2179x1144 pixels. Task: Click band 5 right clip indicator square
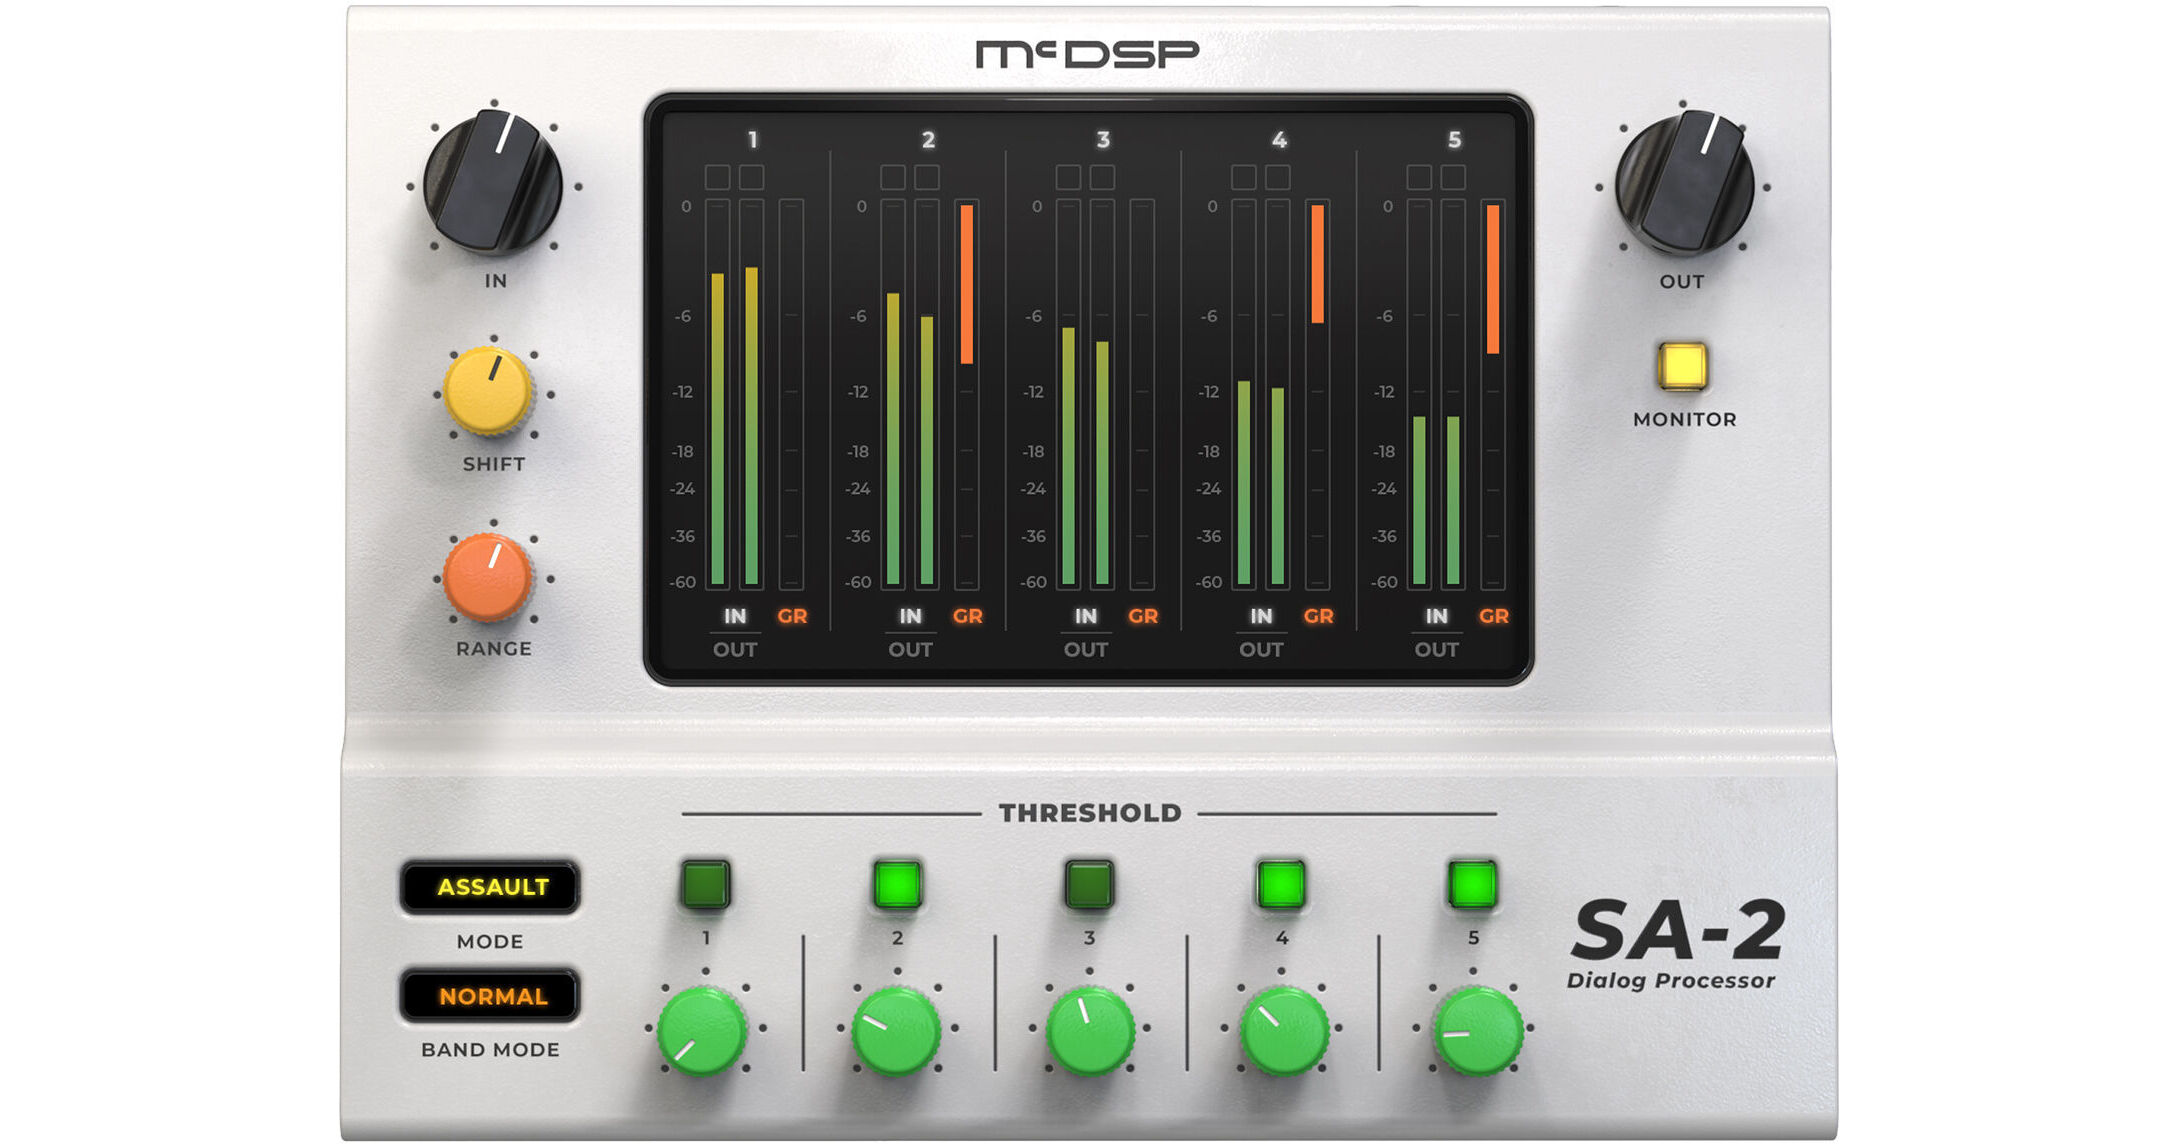[1453, 177]
